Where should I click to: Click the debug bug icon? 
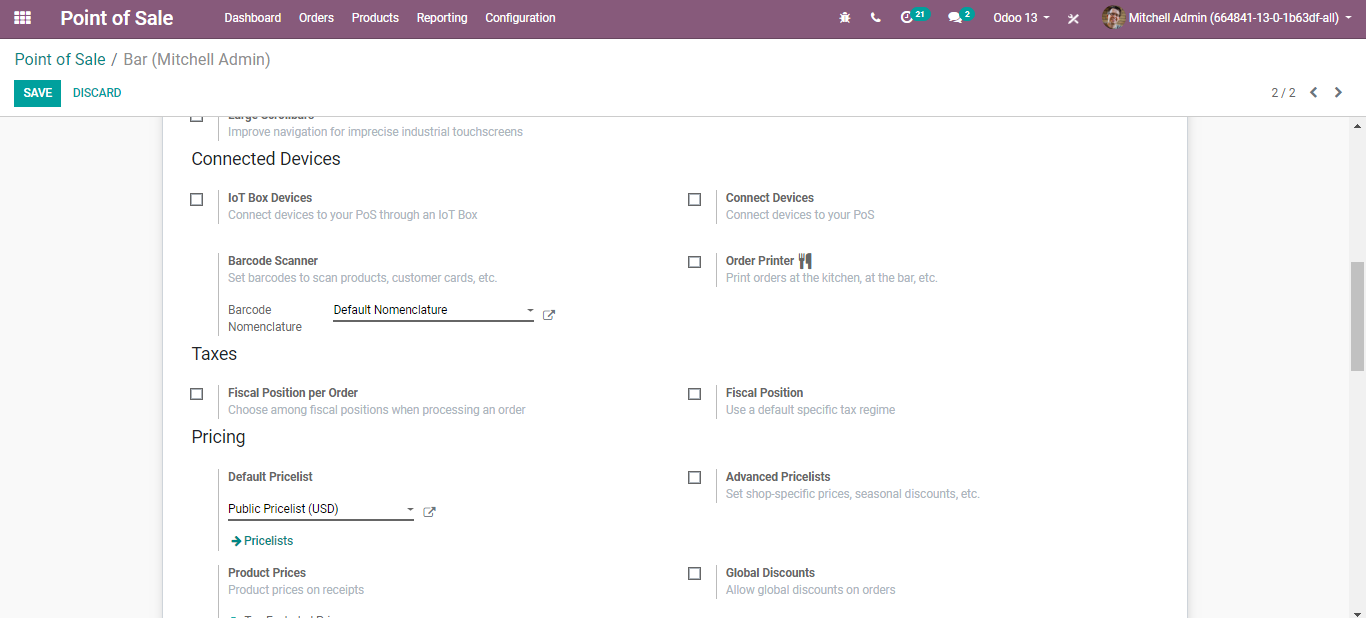pos(845,18)
